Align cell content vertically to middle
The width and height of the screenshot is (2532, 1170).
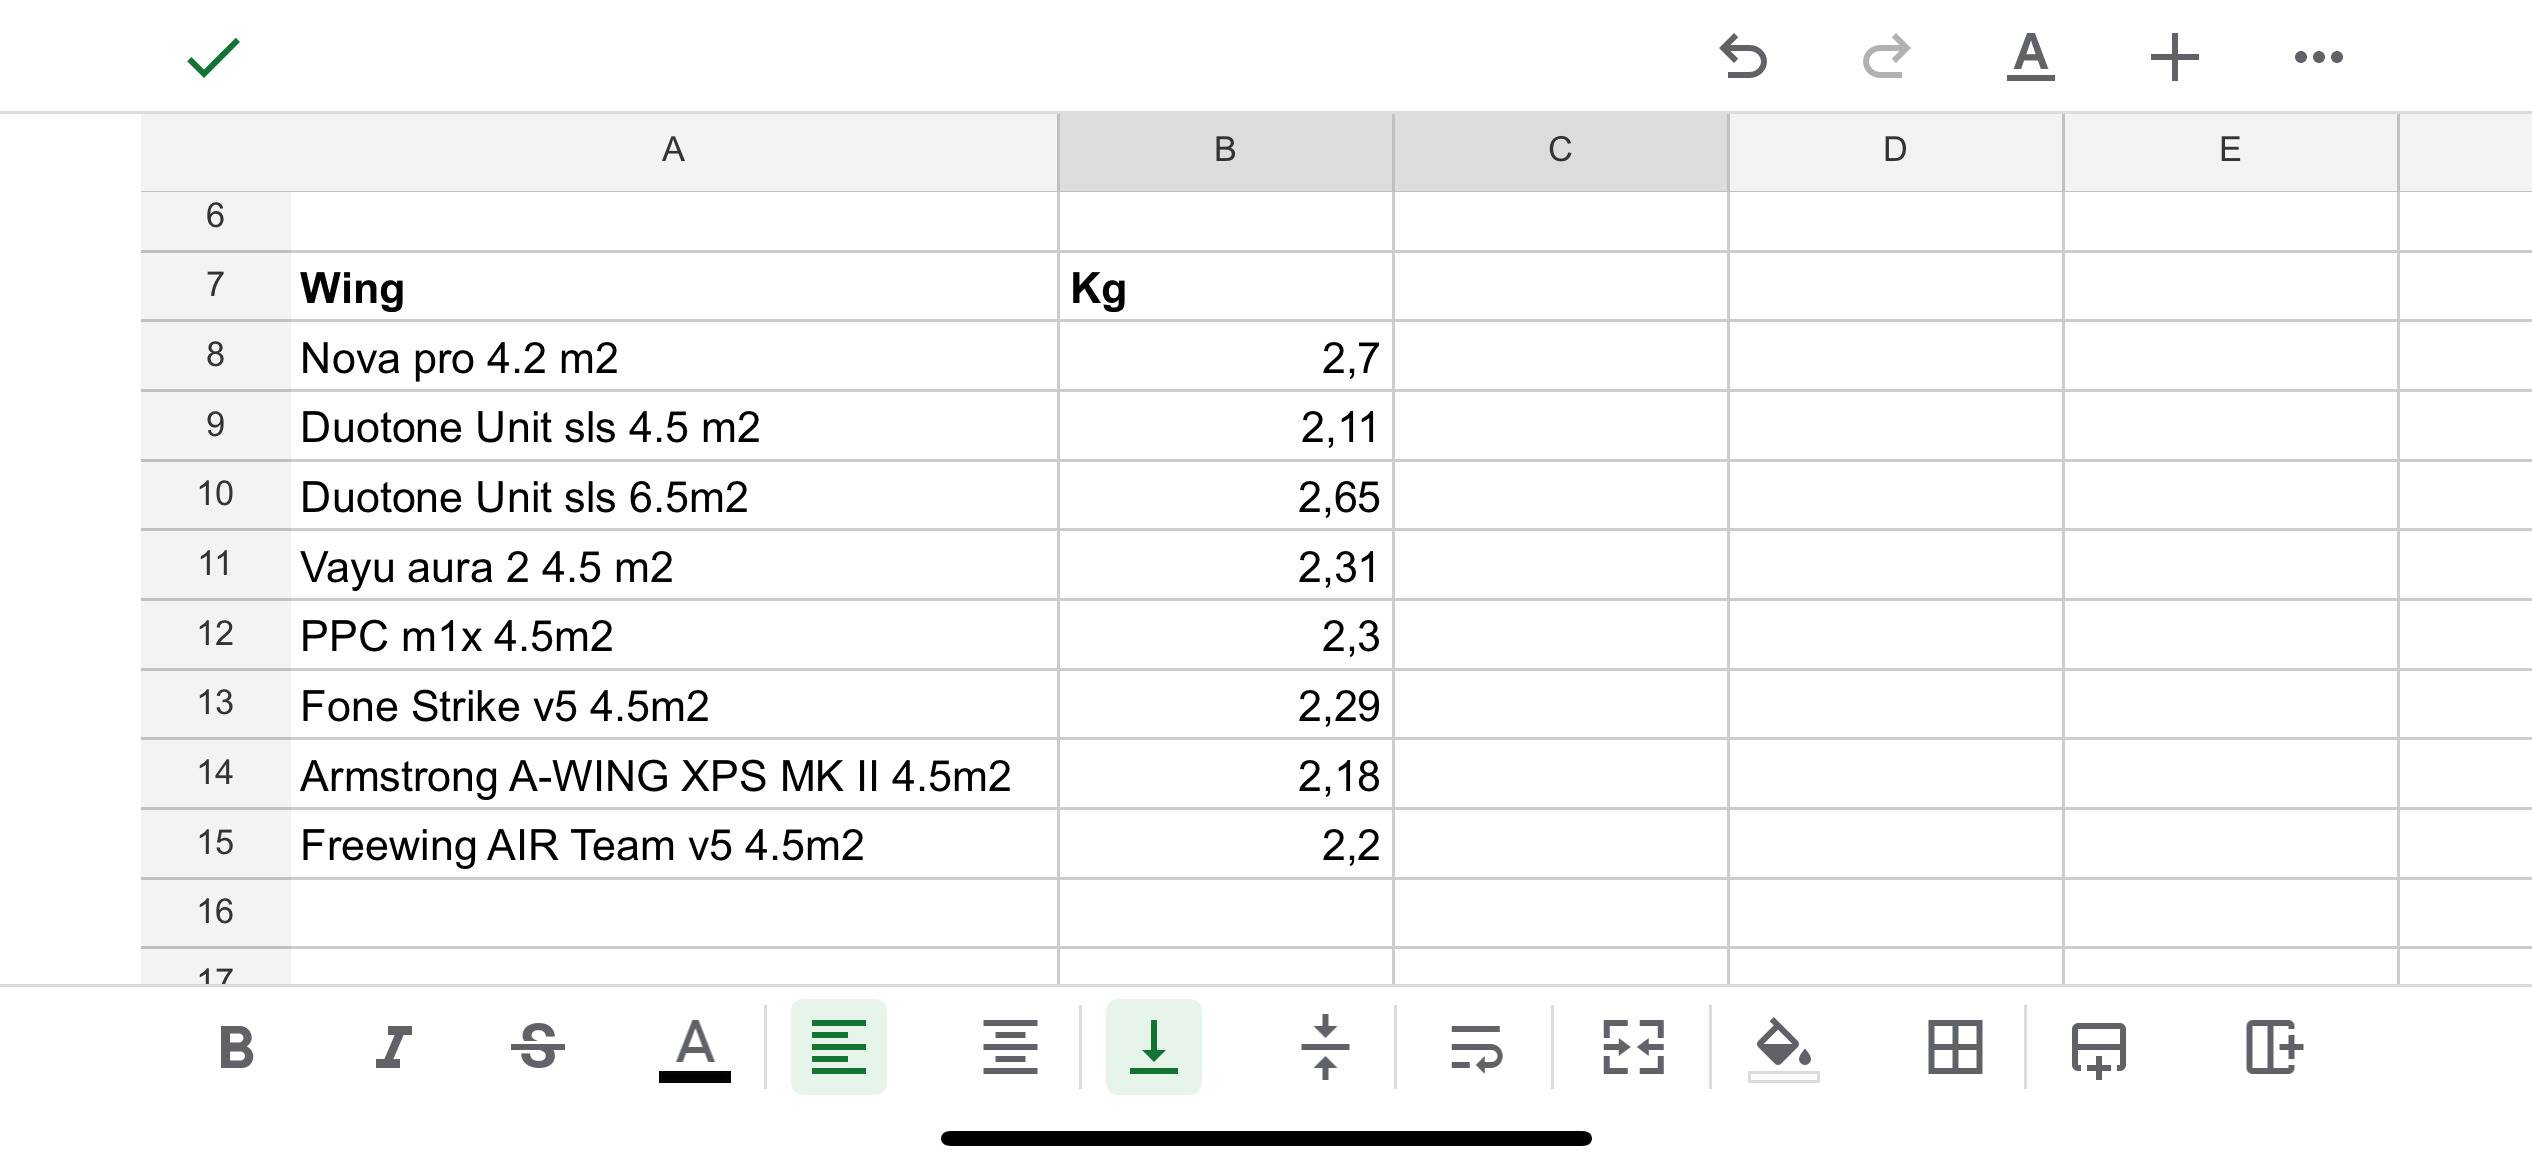(x=1325, y=1048)
